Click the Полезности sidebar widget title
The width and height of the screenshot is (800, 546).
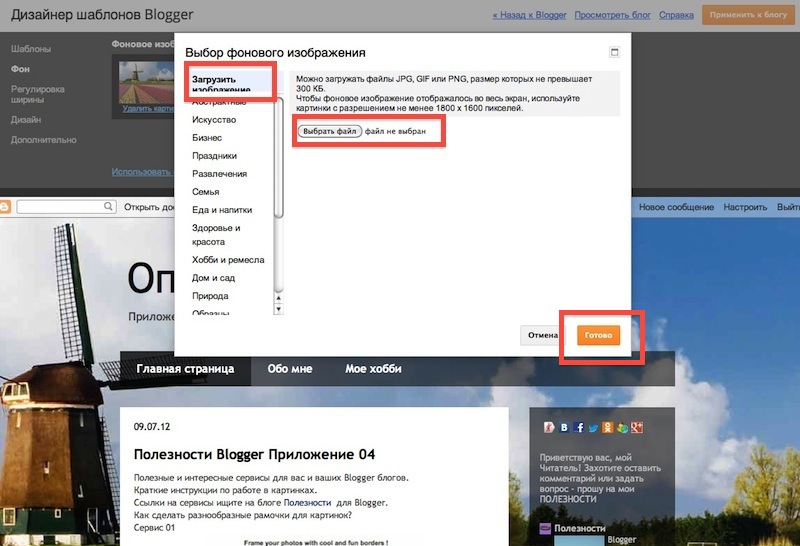580,529
